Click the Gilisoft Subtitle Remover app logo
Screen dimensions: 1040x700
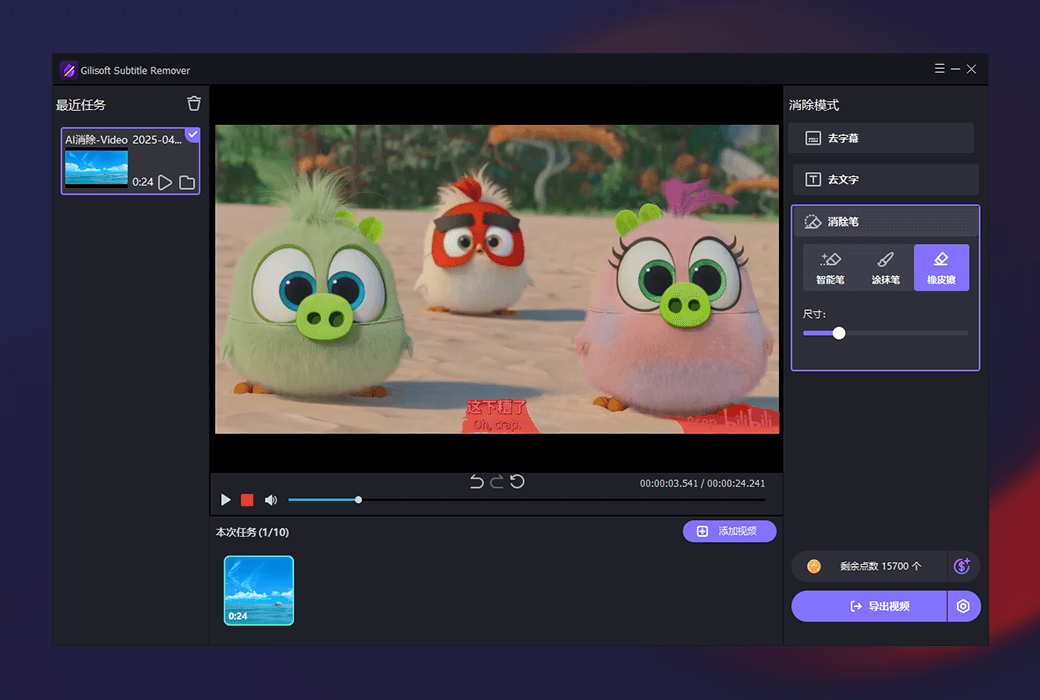tap(68, 70)
